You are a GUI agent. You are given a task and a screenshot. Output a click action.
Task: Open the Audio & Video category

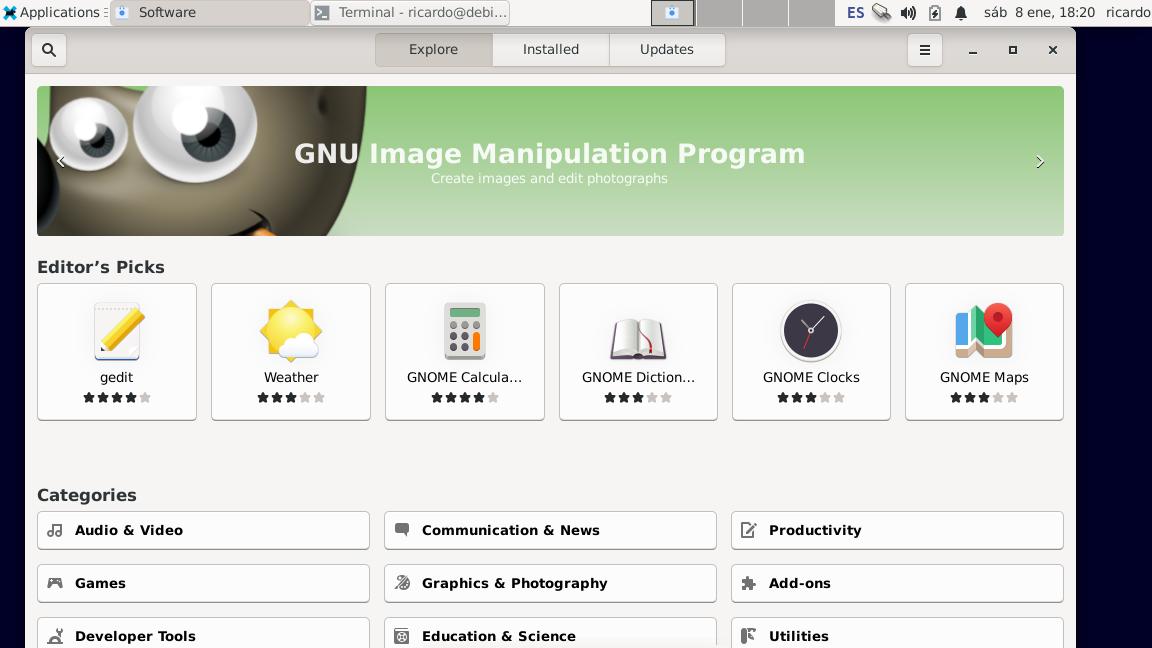pos(204,530)
